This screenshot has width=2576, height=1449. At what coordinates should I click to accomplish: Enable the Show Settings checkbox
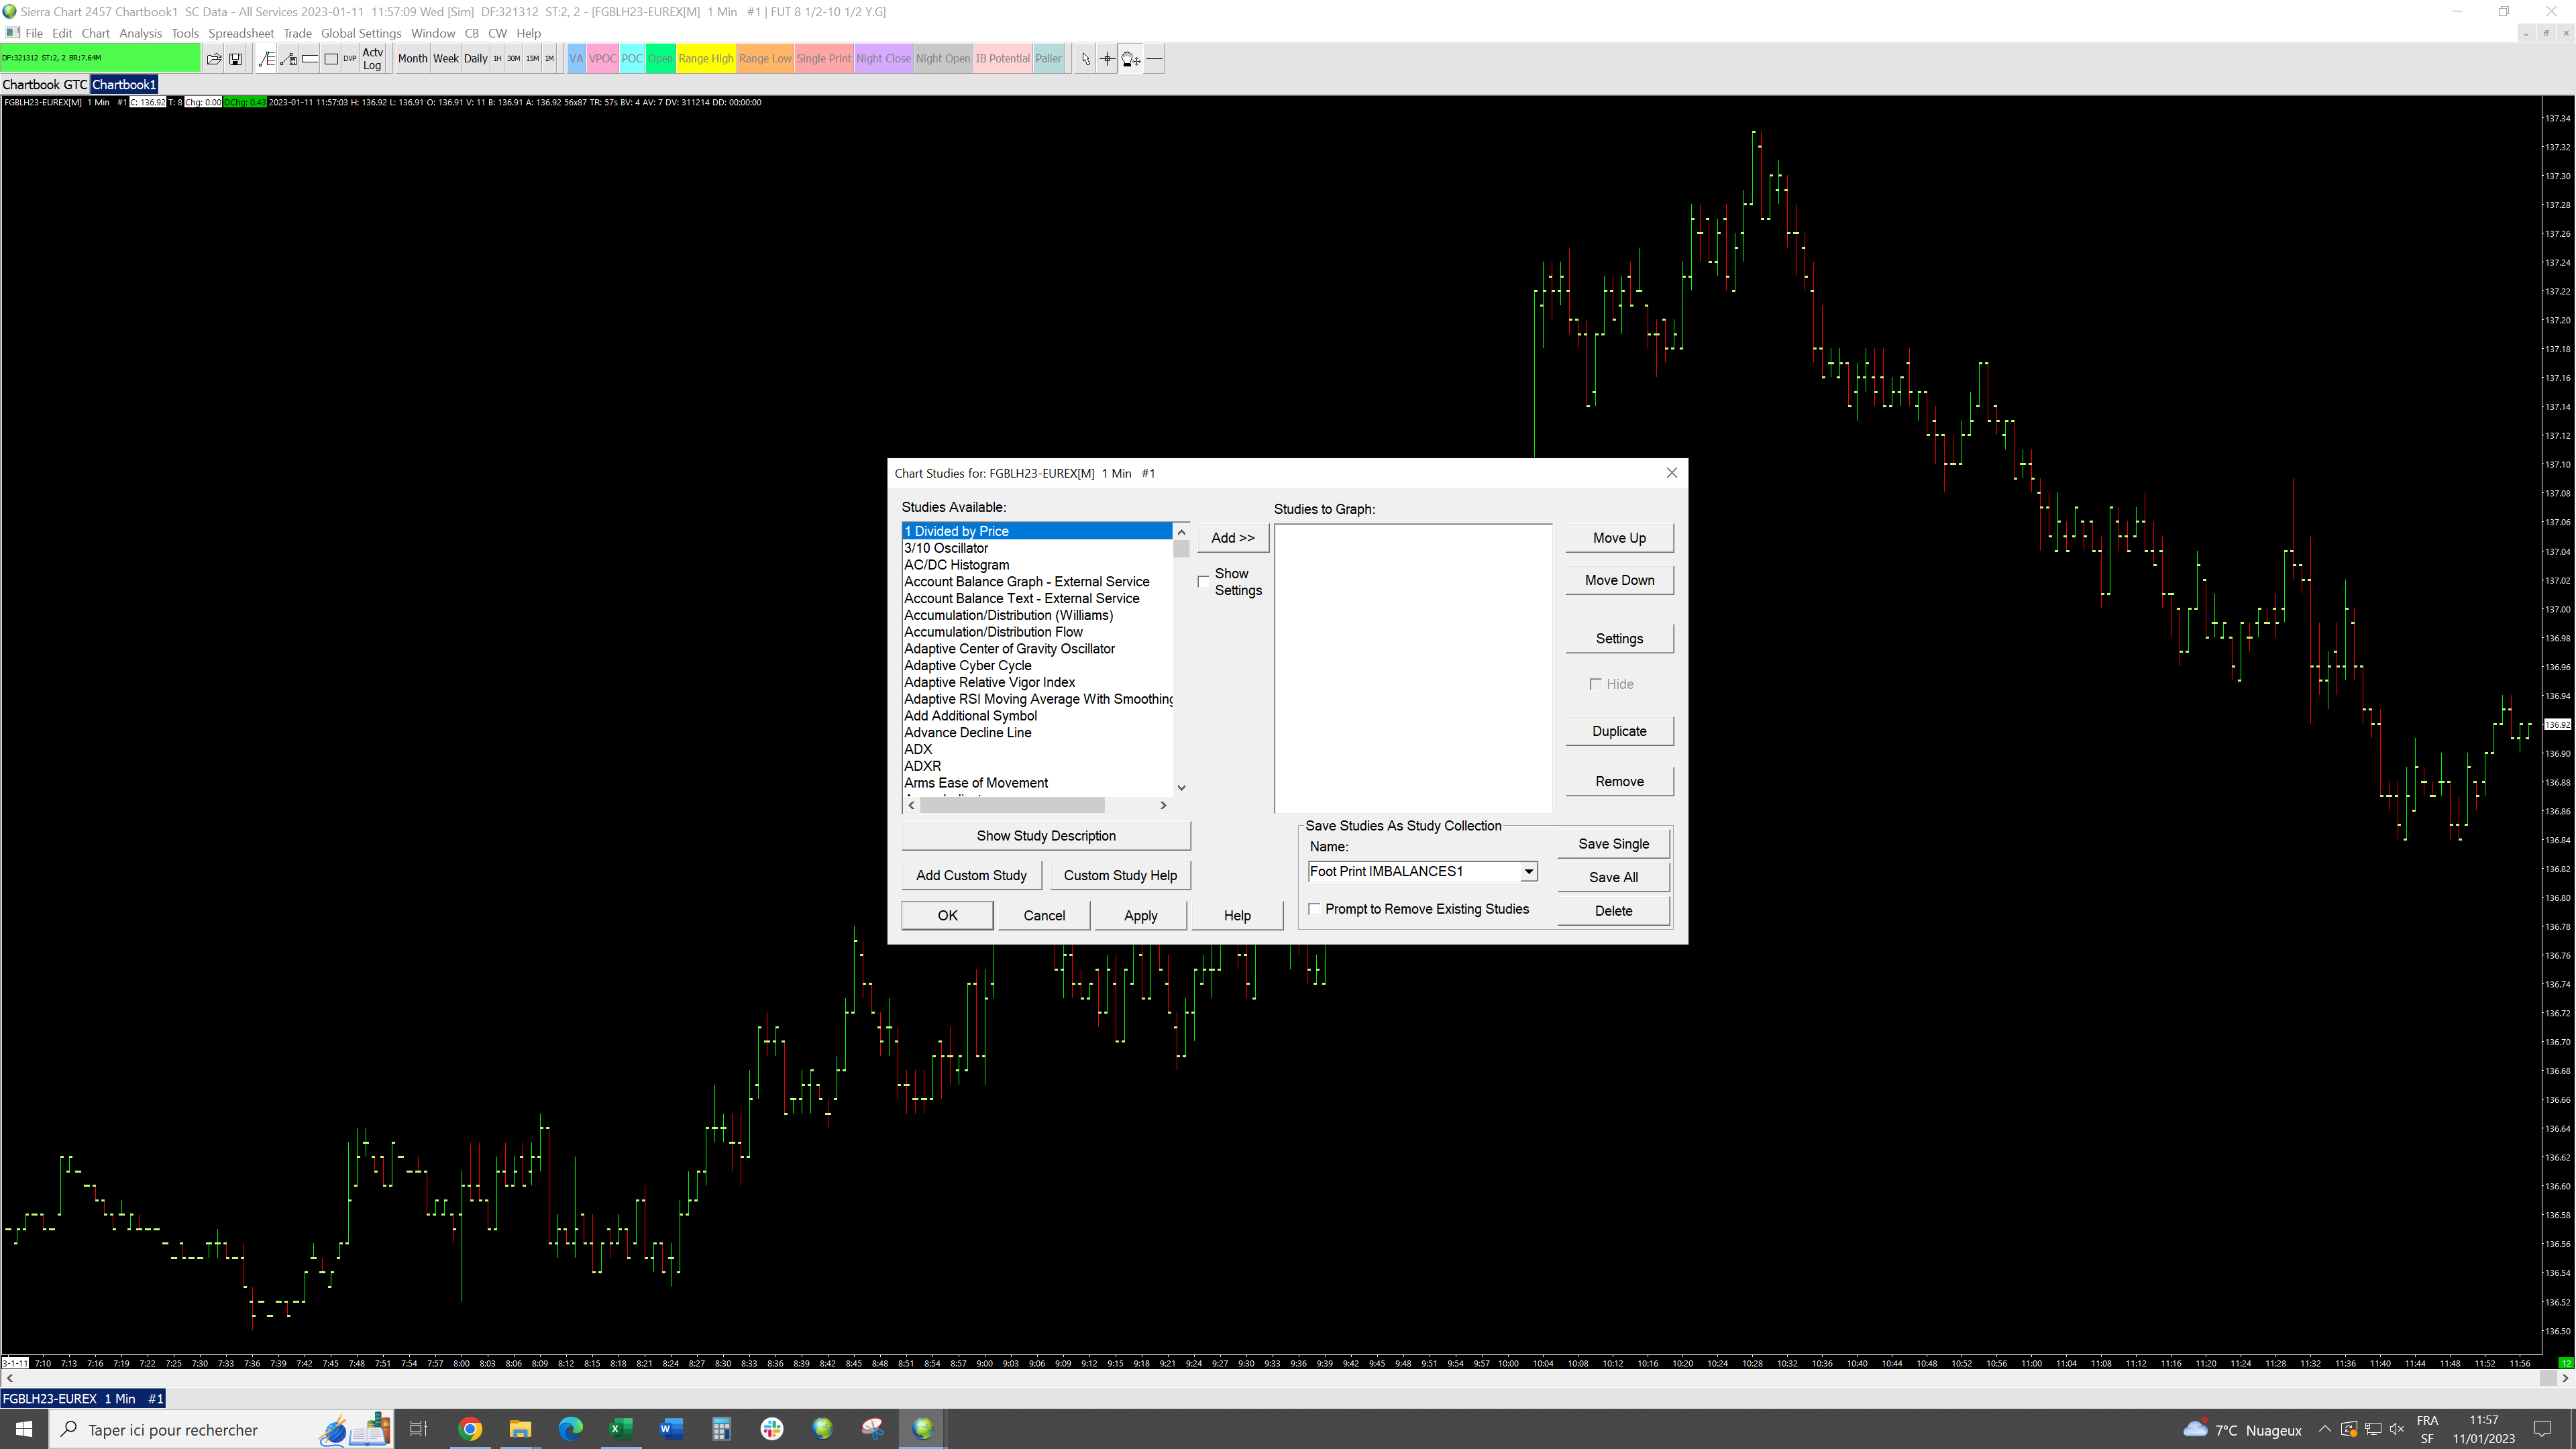[x=1204, y=582]
